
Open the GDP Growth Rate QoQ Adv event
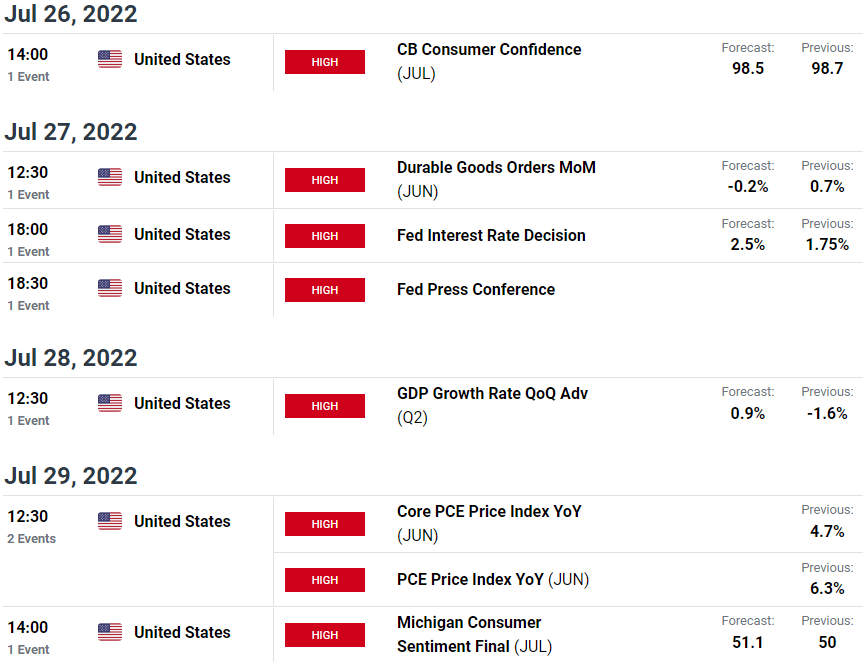[x=492, y=405]
